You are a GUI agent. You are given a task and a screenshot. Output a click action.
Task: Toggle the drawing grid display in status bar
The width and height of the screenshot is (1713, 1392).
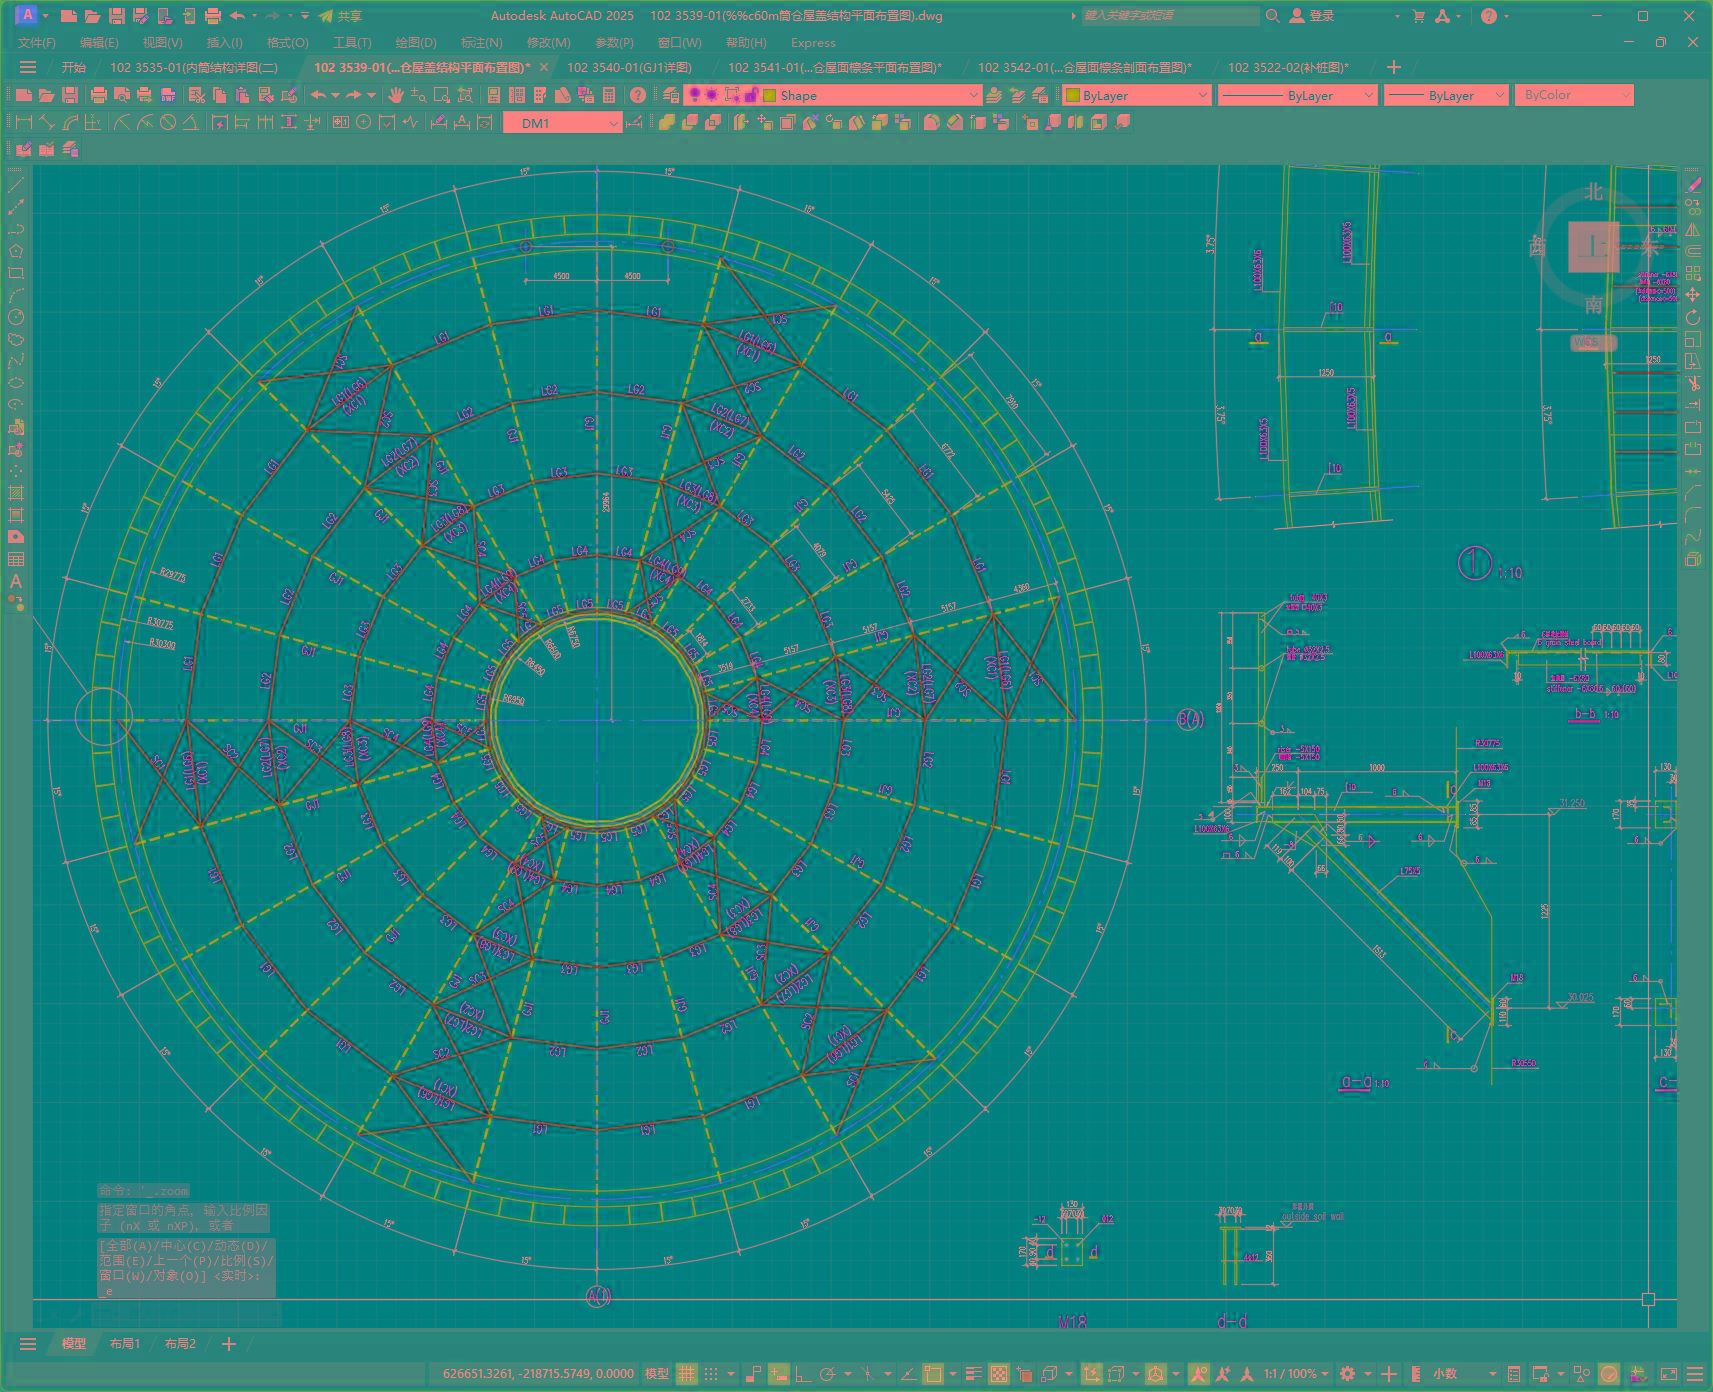pyautogui.click(x=687, y=1374)
